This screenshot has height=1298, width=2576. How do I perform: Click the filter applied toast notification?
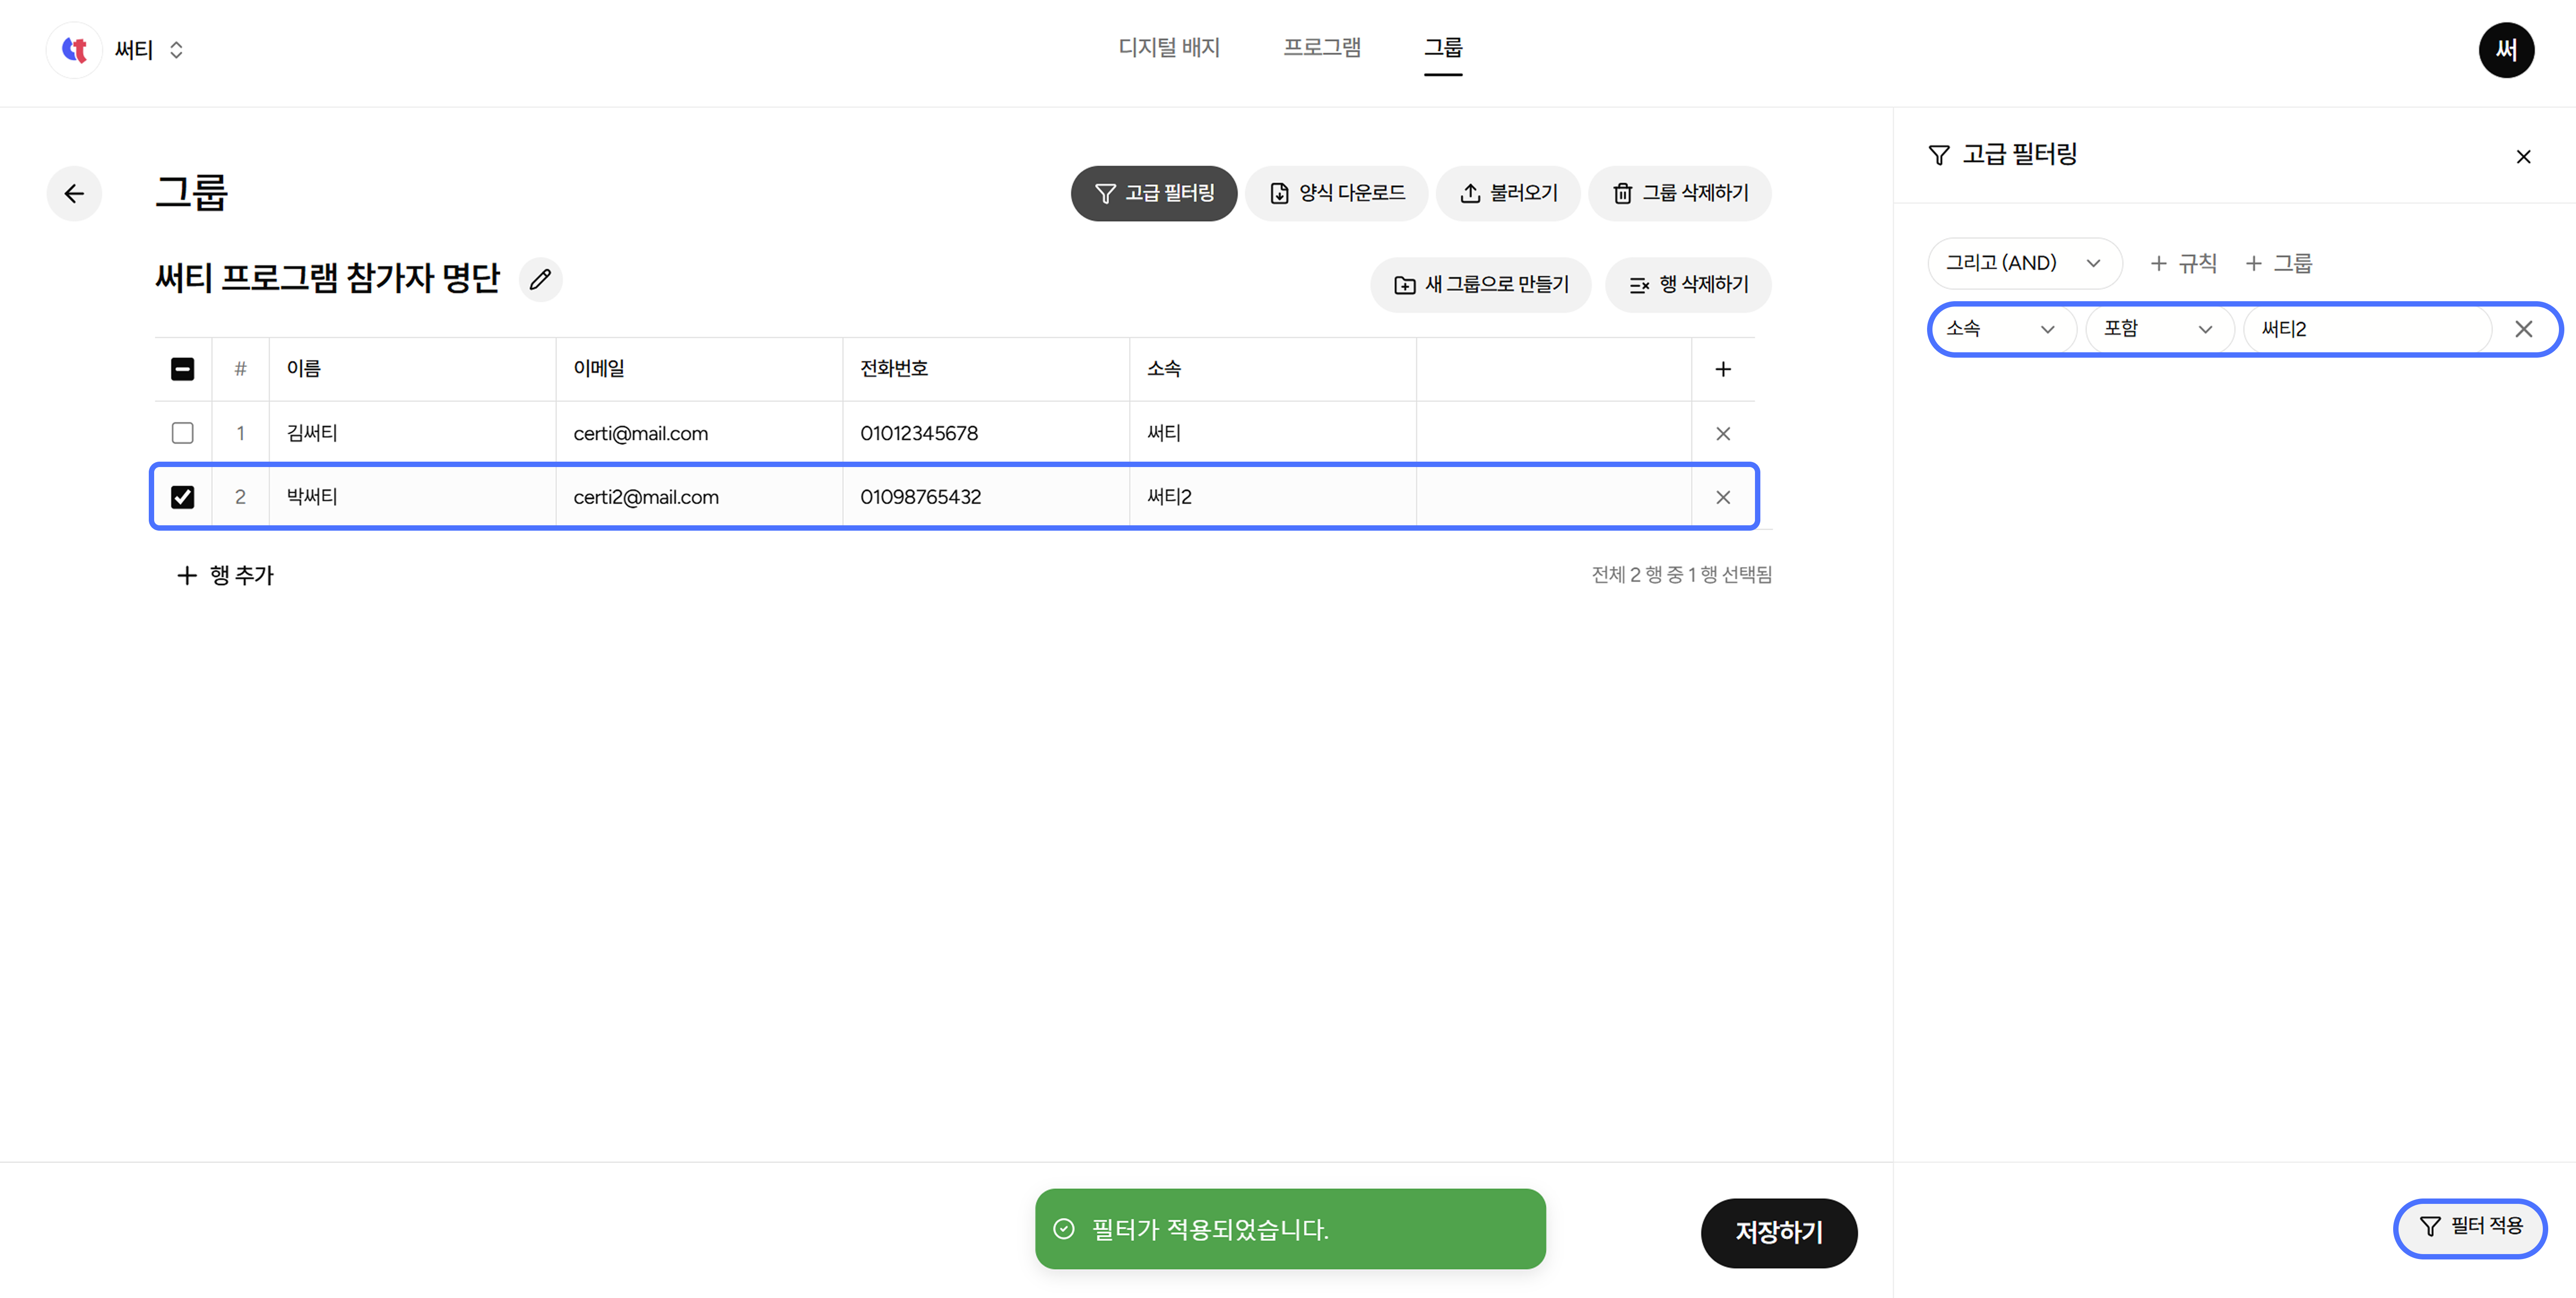coord(1290,1229)
